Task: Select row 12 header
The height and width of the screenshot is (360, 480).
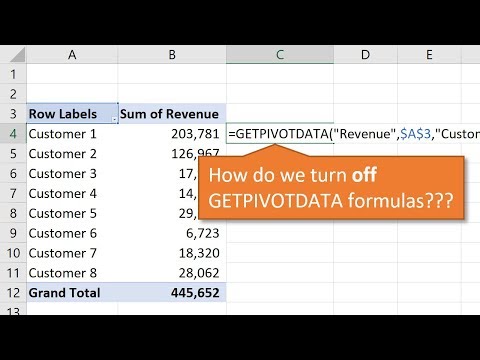Action: point(13,293)
